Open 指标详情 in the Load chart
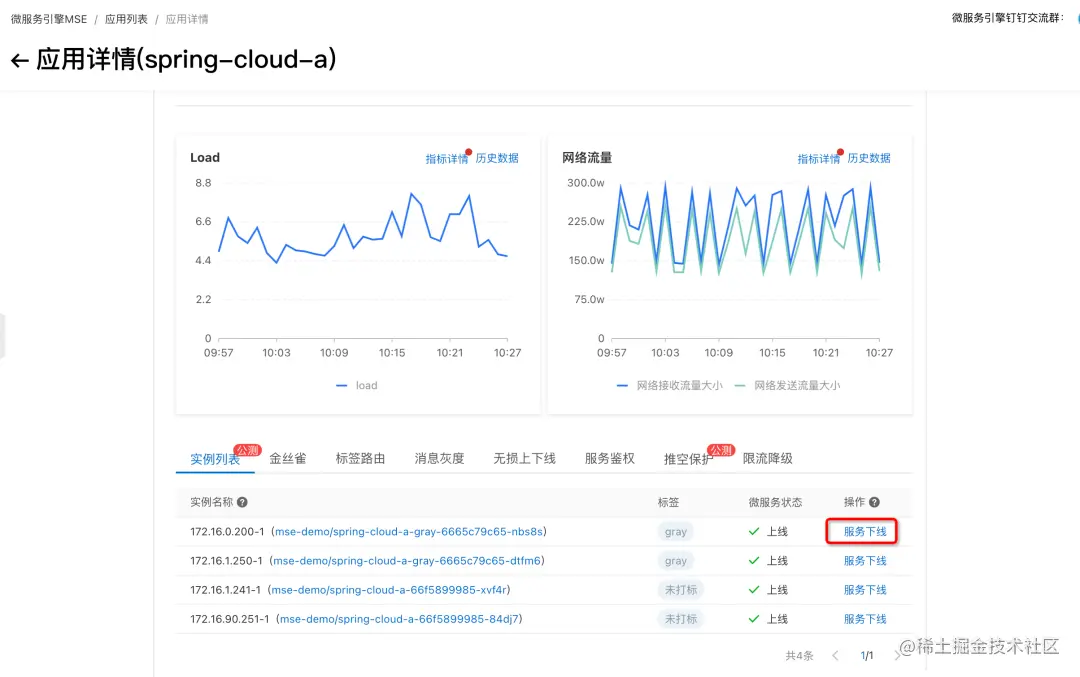Image resolution: width=1080 pixels, height=677 pixels. tap(446, 158)
